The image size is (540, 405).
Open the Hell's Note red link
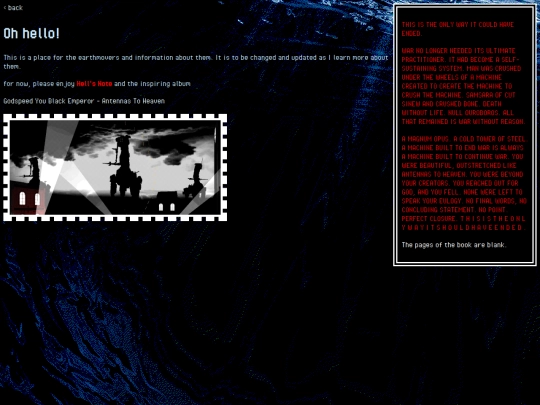[94, 84]
